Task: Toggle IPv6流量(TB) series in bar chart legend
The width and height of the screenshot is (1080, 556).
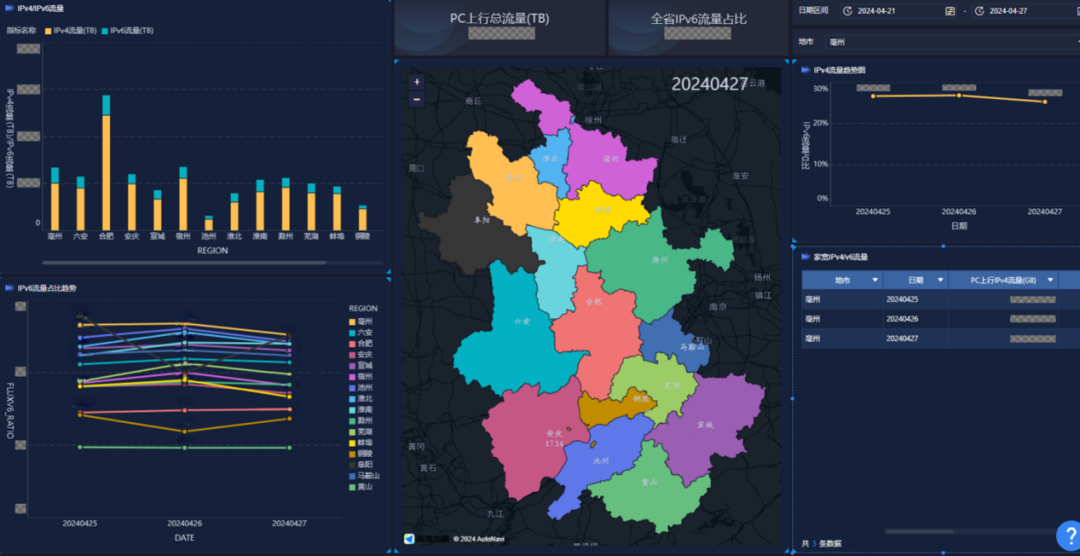Action: tap(127, 31)
